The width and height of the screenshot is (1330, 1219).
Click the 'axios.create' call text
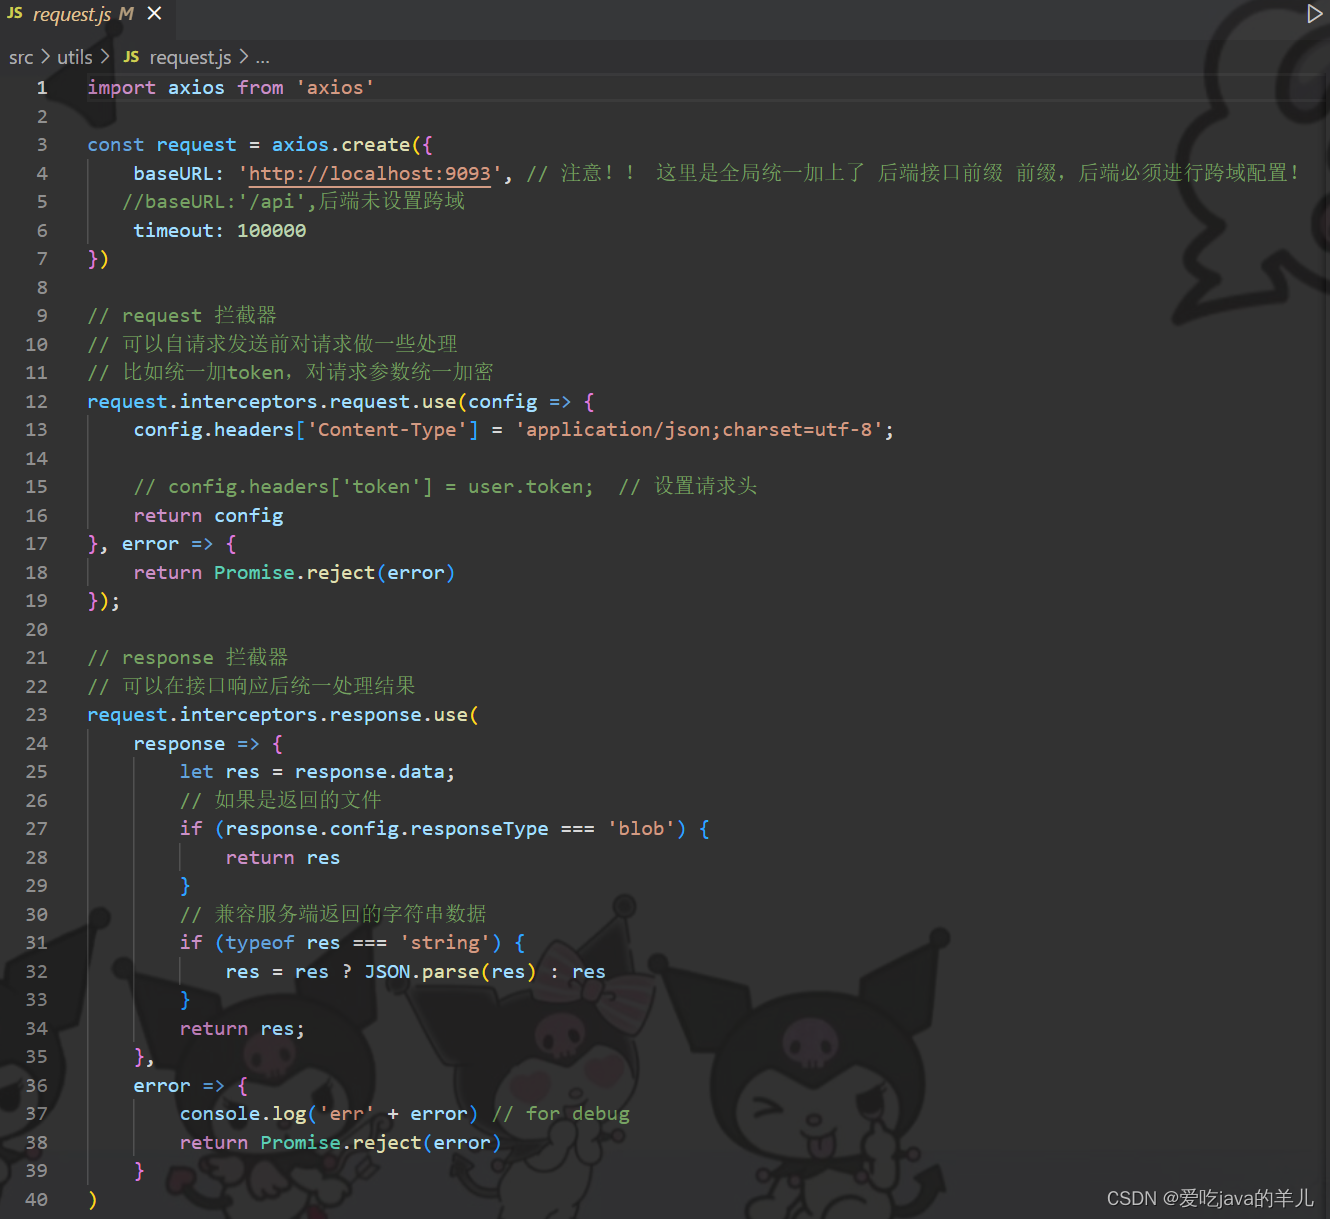[x=341, y=145]
